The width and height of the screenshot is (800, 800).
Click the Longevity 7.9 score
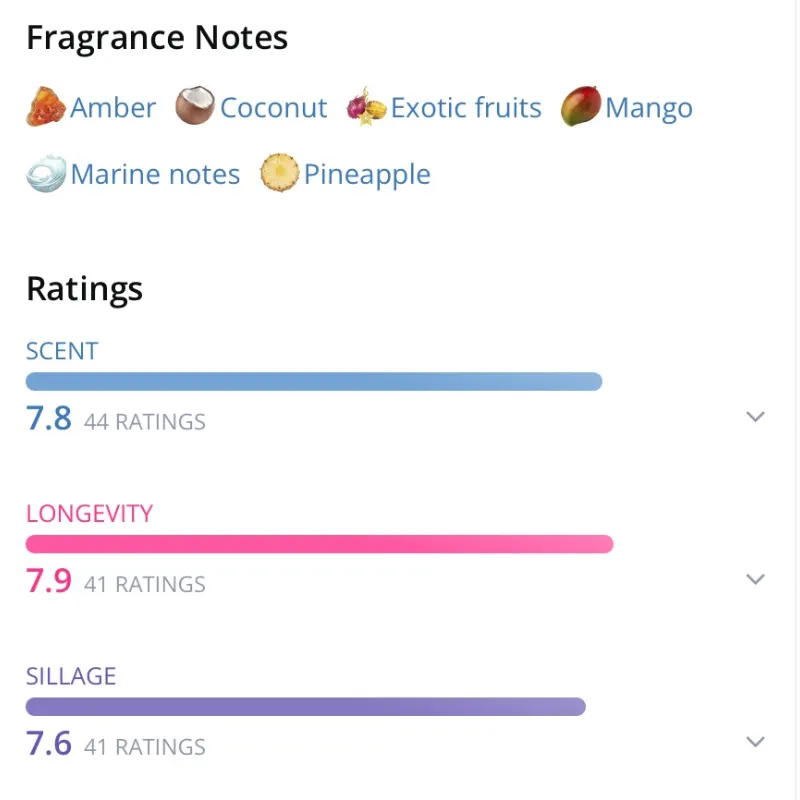click(x=49, y=581)
